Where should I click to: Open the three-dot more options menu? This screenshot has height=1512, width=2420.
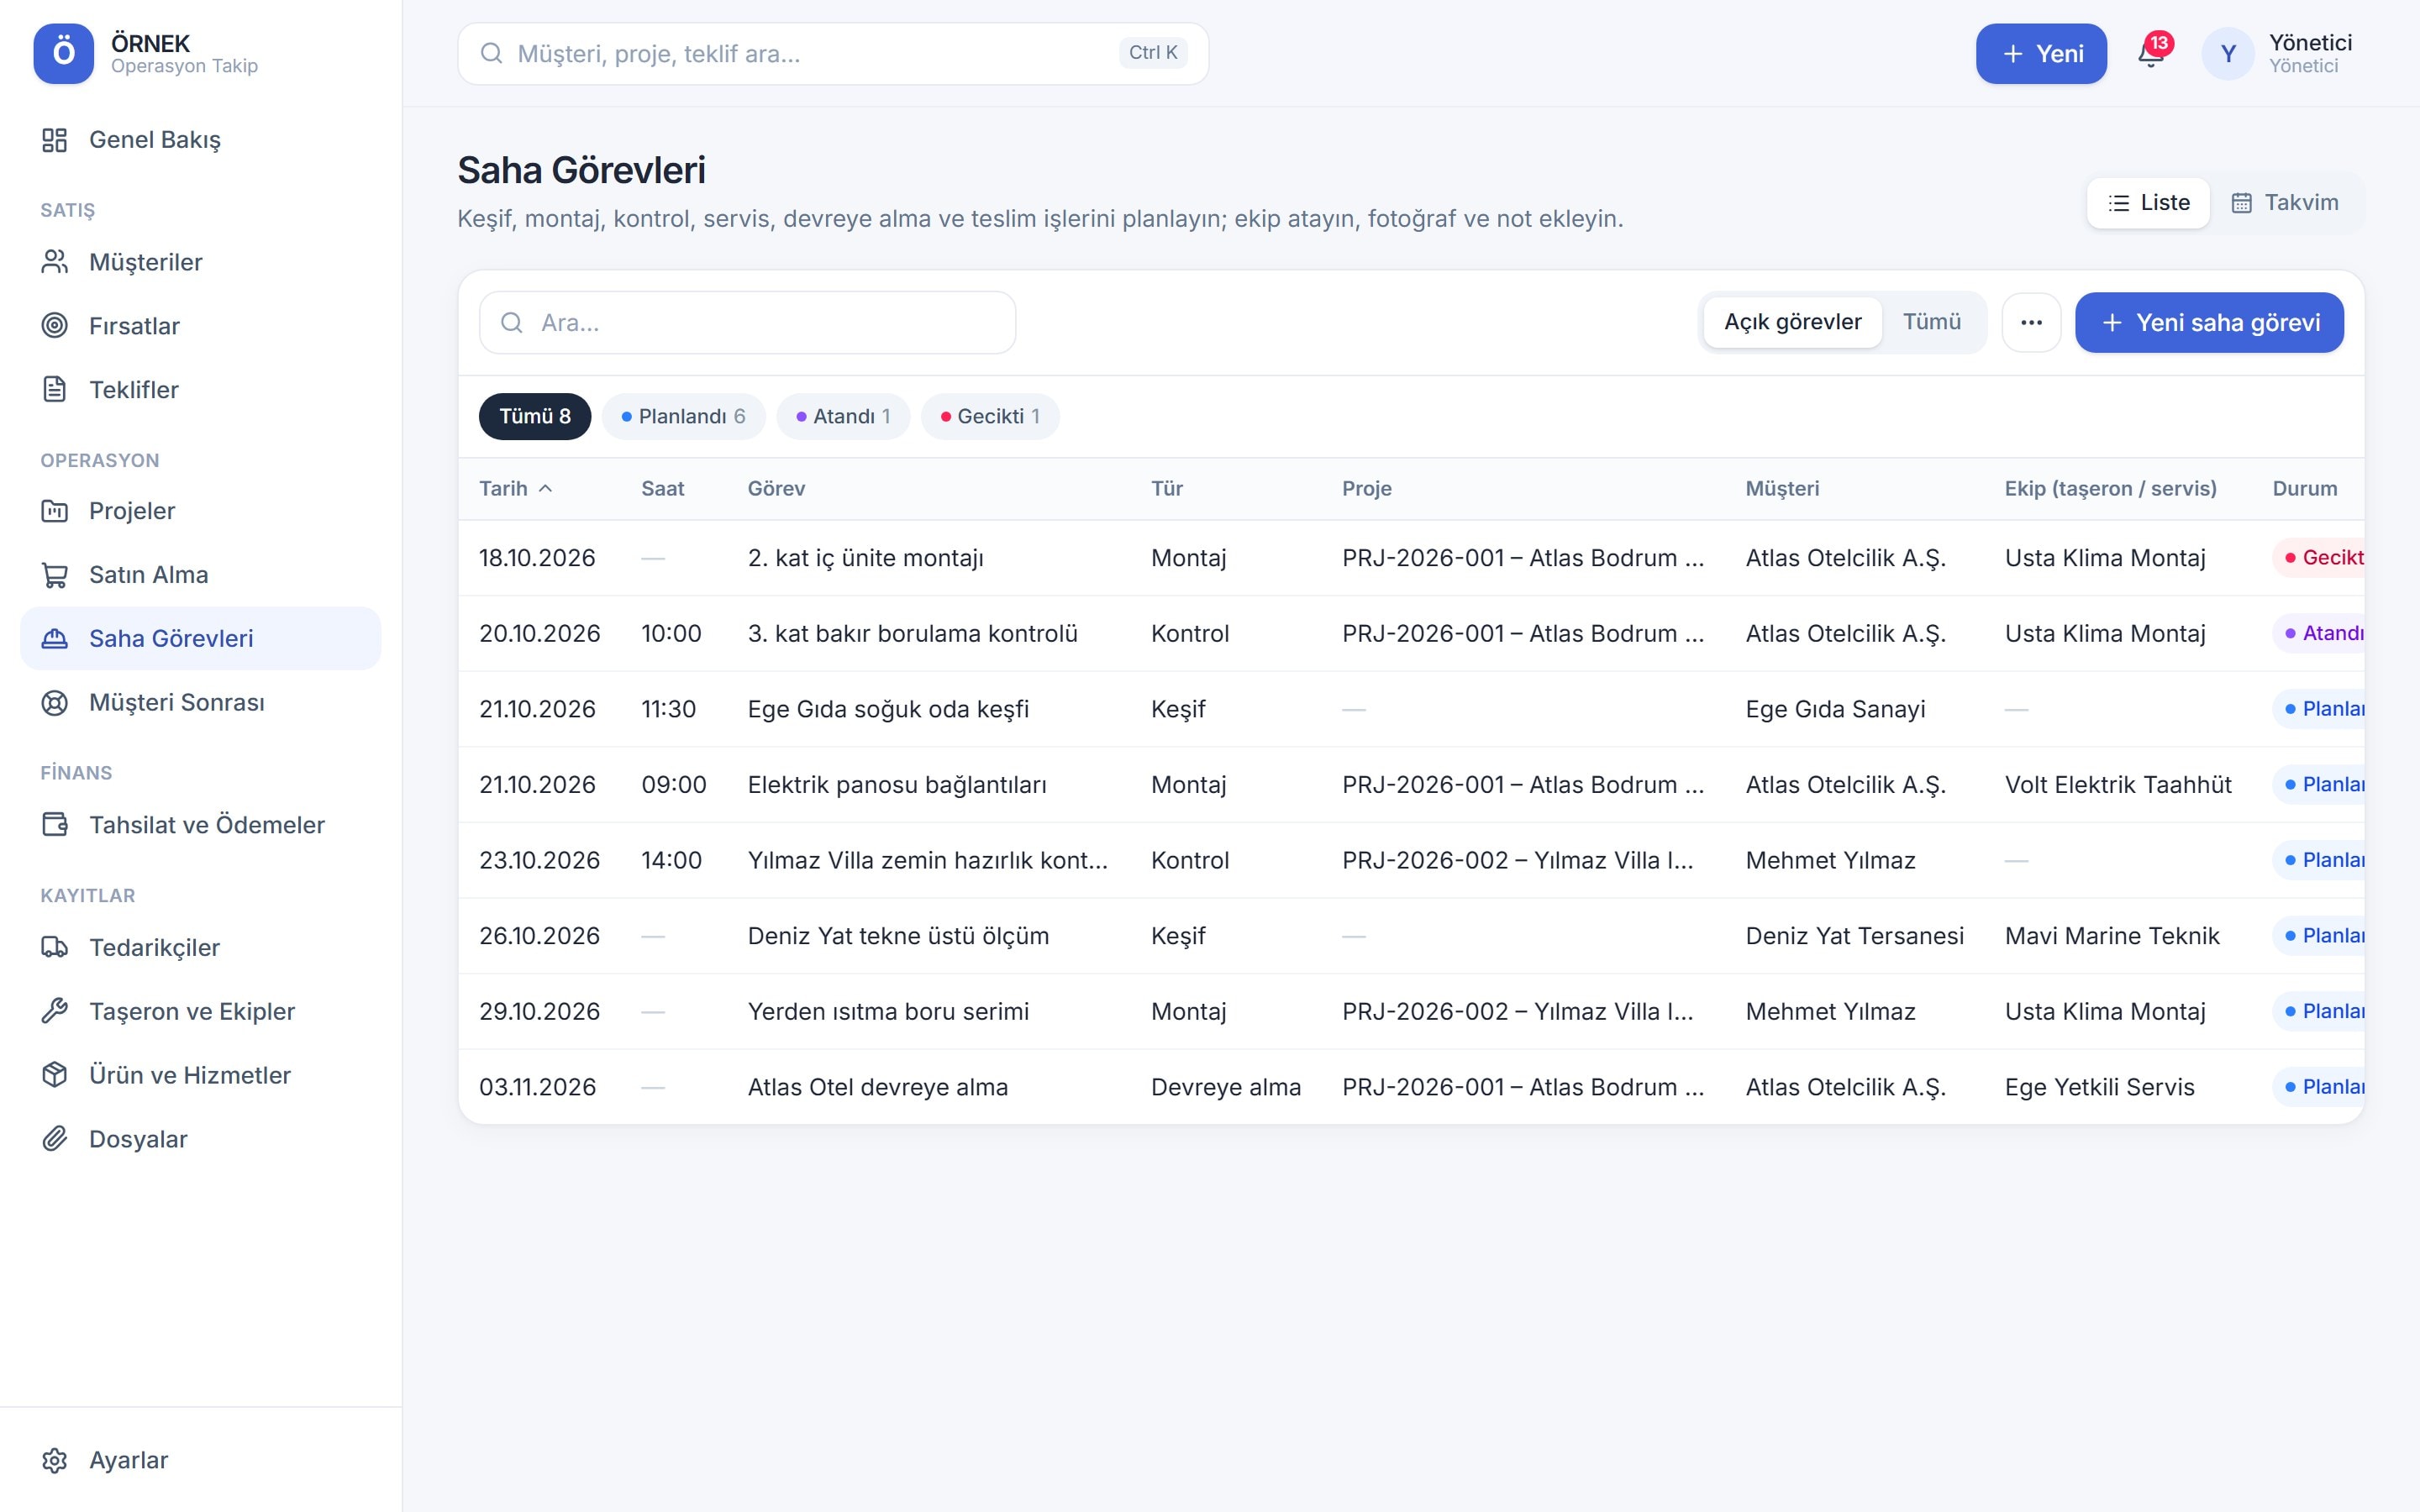point(2031,323)
